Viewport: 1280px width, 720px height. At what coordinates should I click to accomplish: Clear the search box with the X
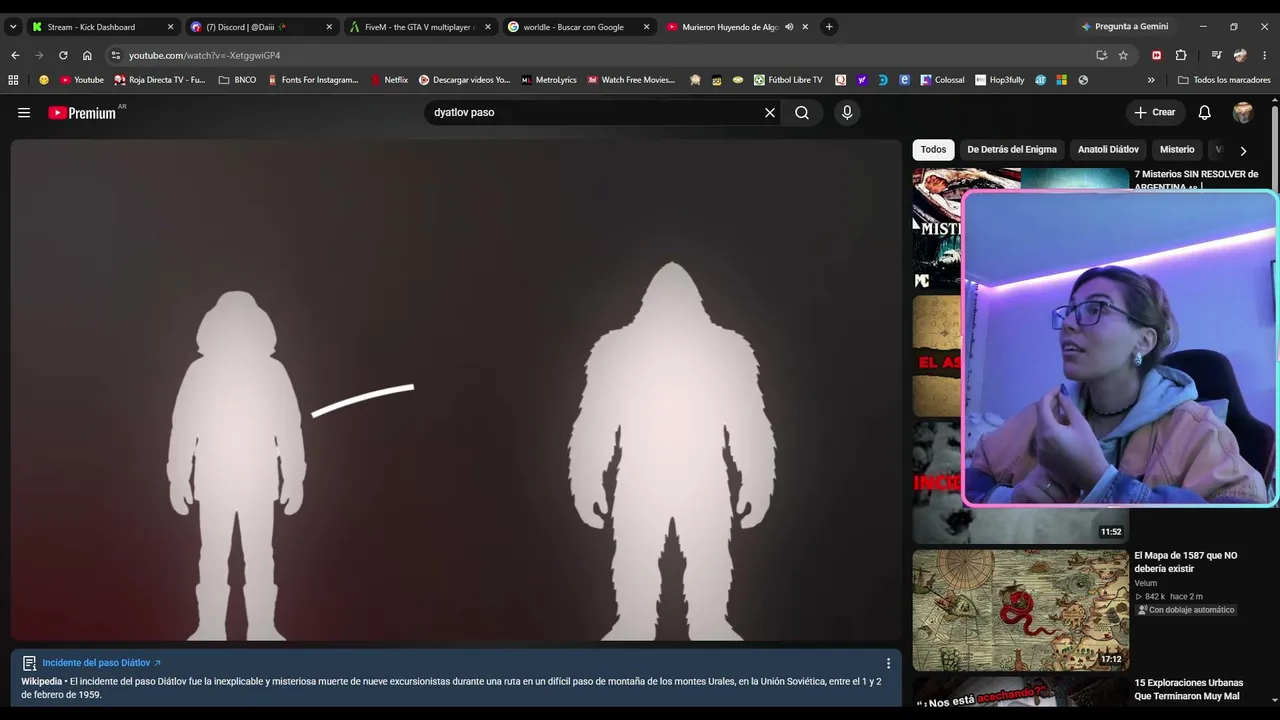pos(770,113)
